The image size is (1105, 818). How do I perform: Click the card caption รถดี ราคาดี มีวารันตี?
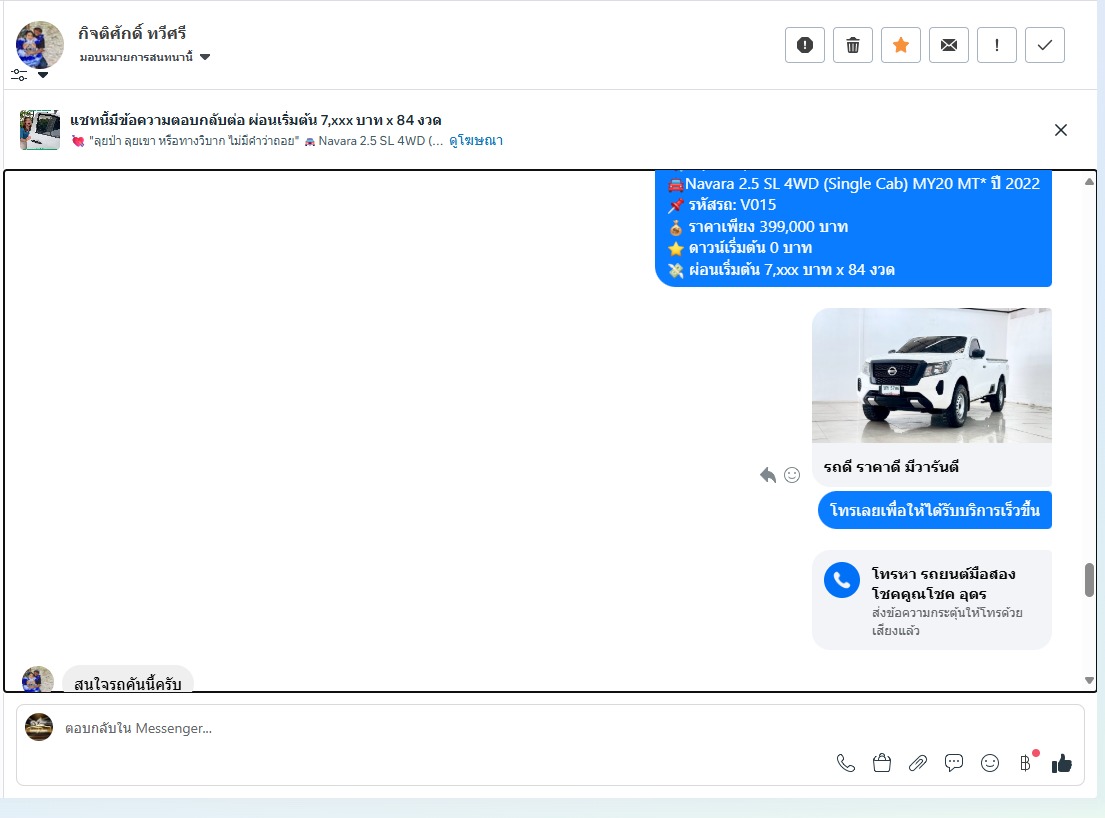click(x=891, y=467)
